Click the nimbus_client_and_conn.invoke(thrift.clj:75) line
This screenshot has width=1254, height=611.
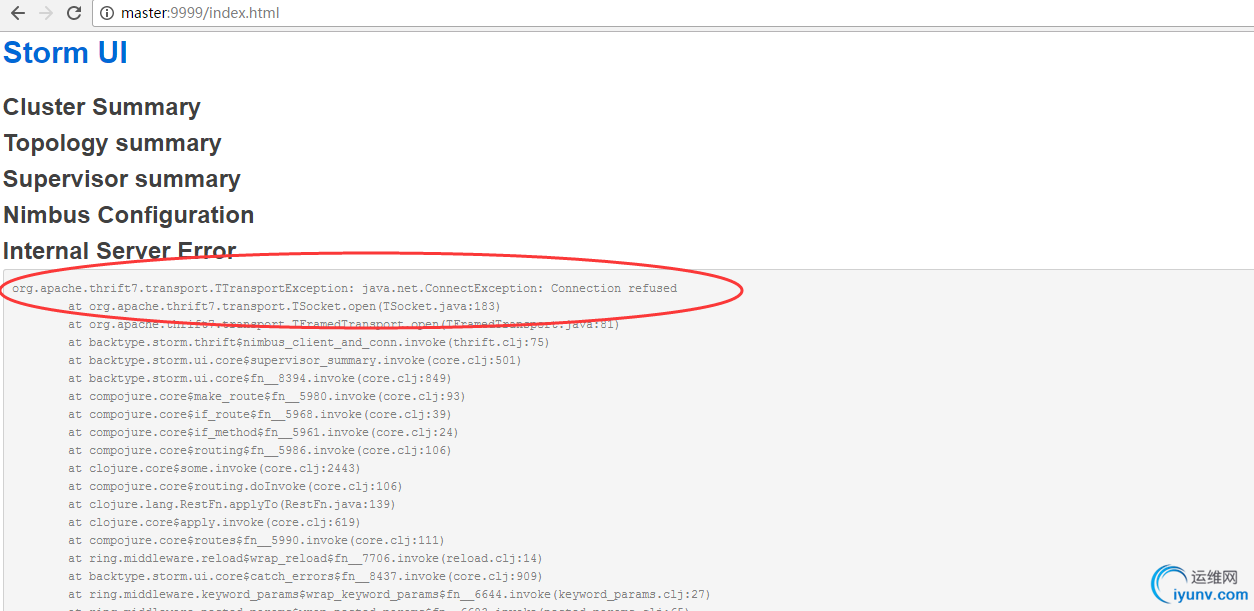[309, 342]
